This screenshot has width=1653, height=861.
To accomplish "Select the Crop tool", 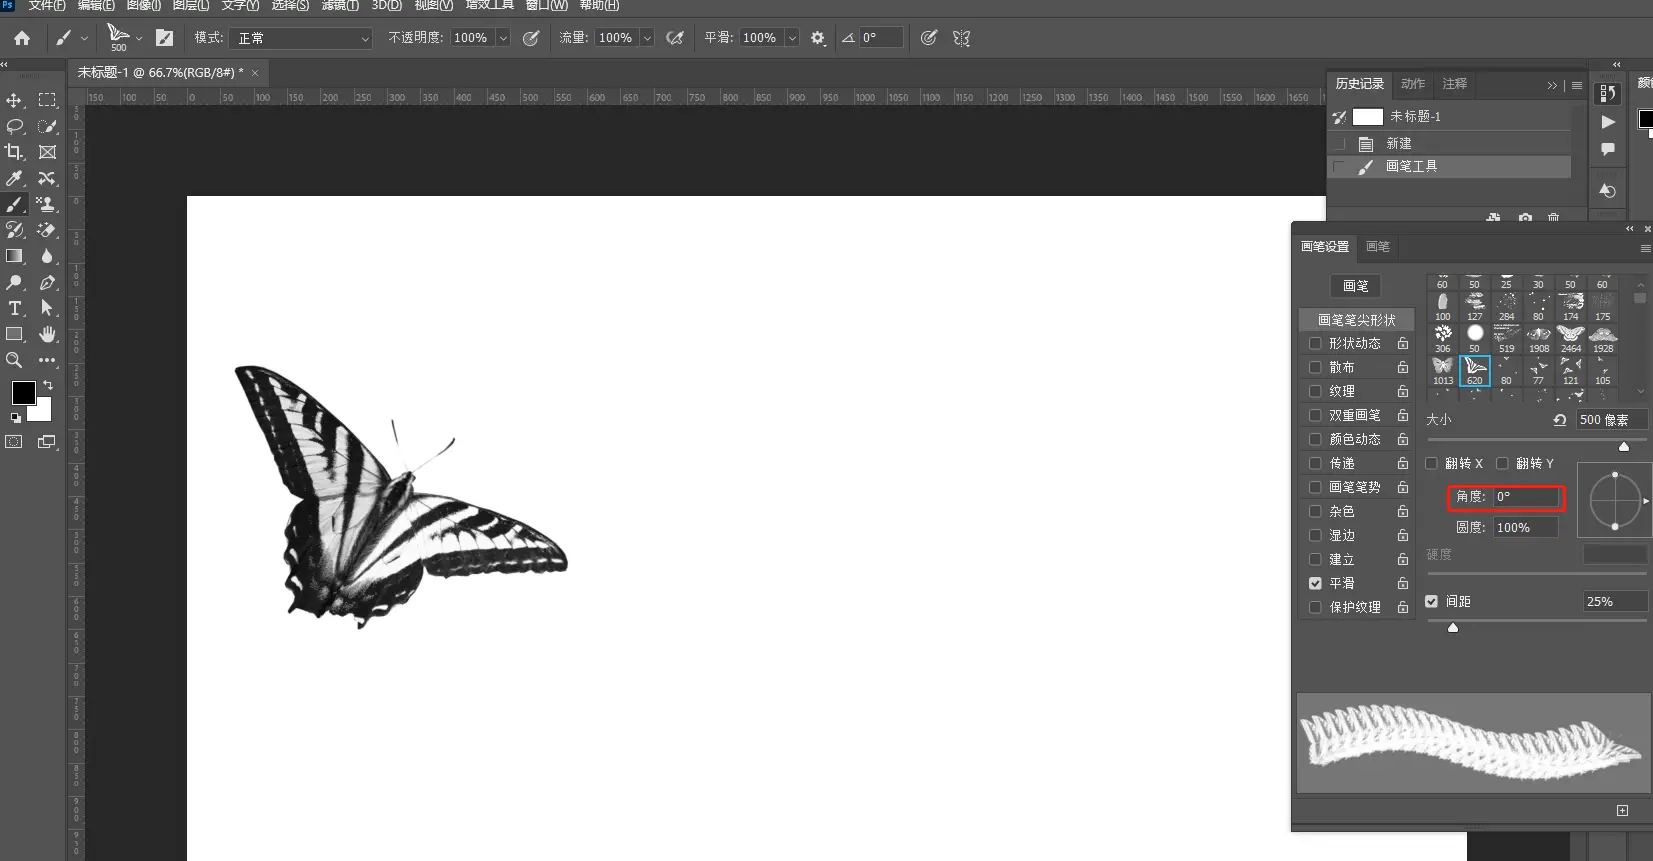I will click(x=14, y=152).
